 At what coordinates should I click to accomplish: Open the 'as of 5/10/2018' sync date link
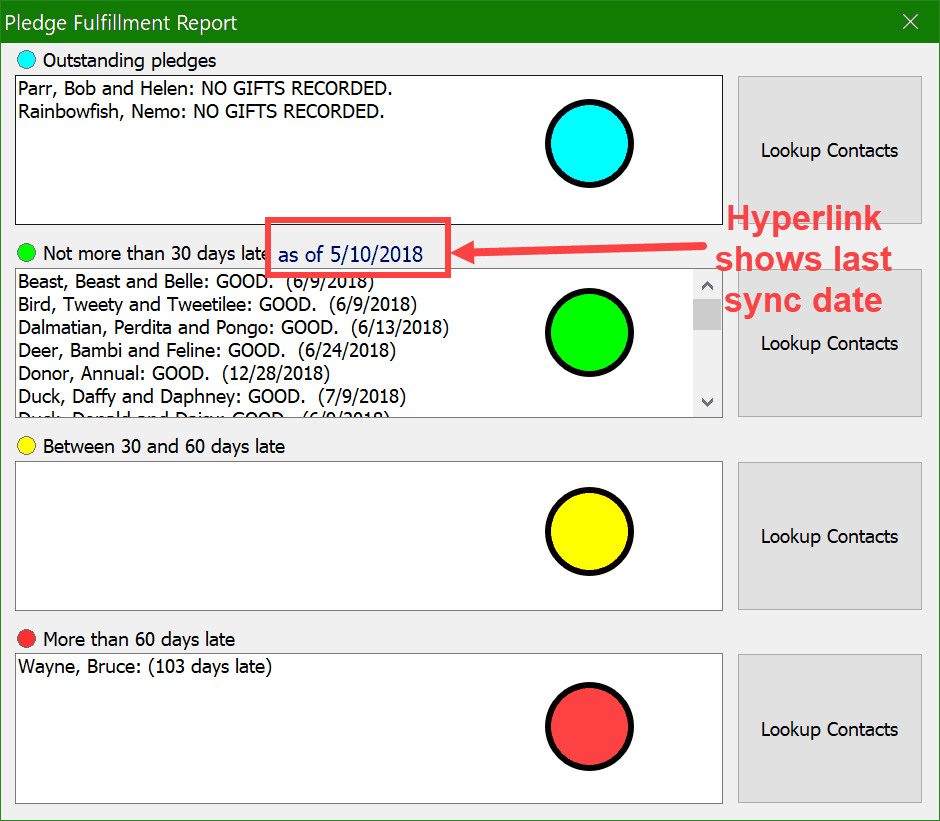coord(350,255)
